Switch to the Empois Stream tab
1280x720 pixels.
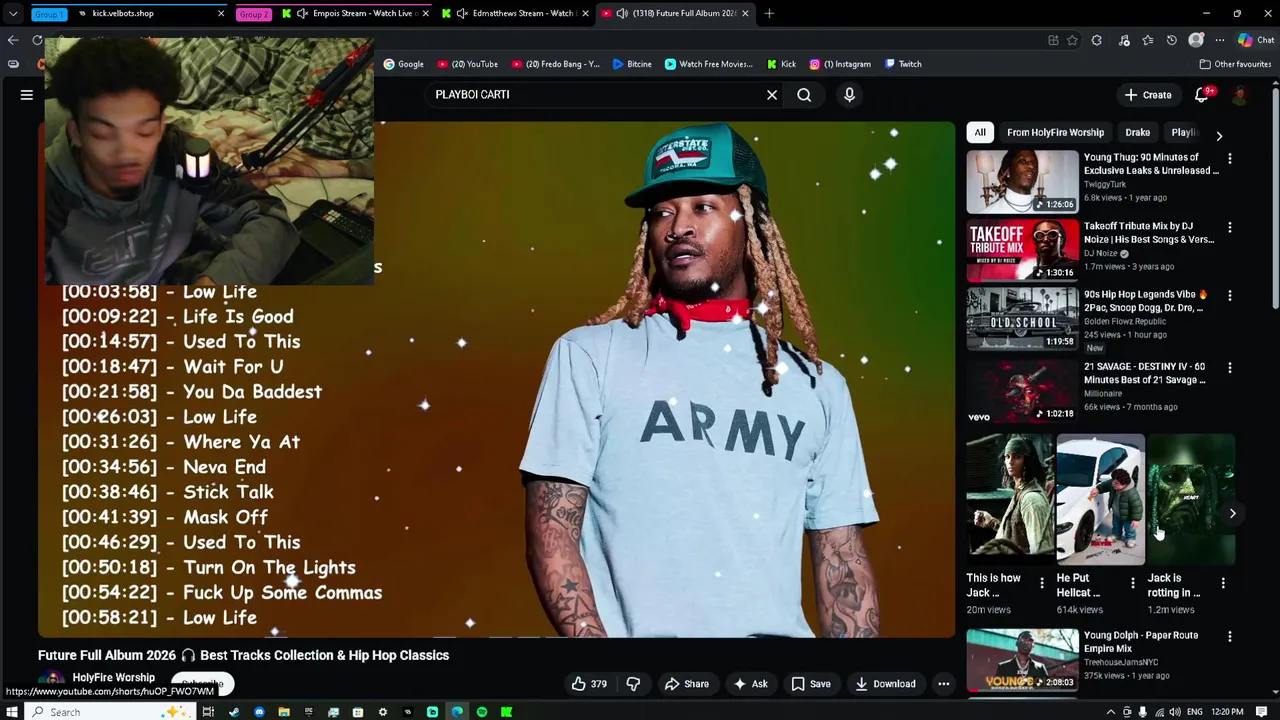pyautogui.click(x=357, y=14)
